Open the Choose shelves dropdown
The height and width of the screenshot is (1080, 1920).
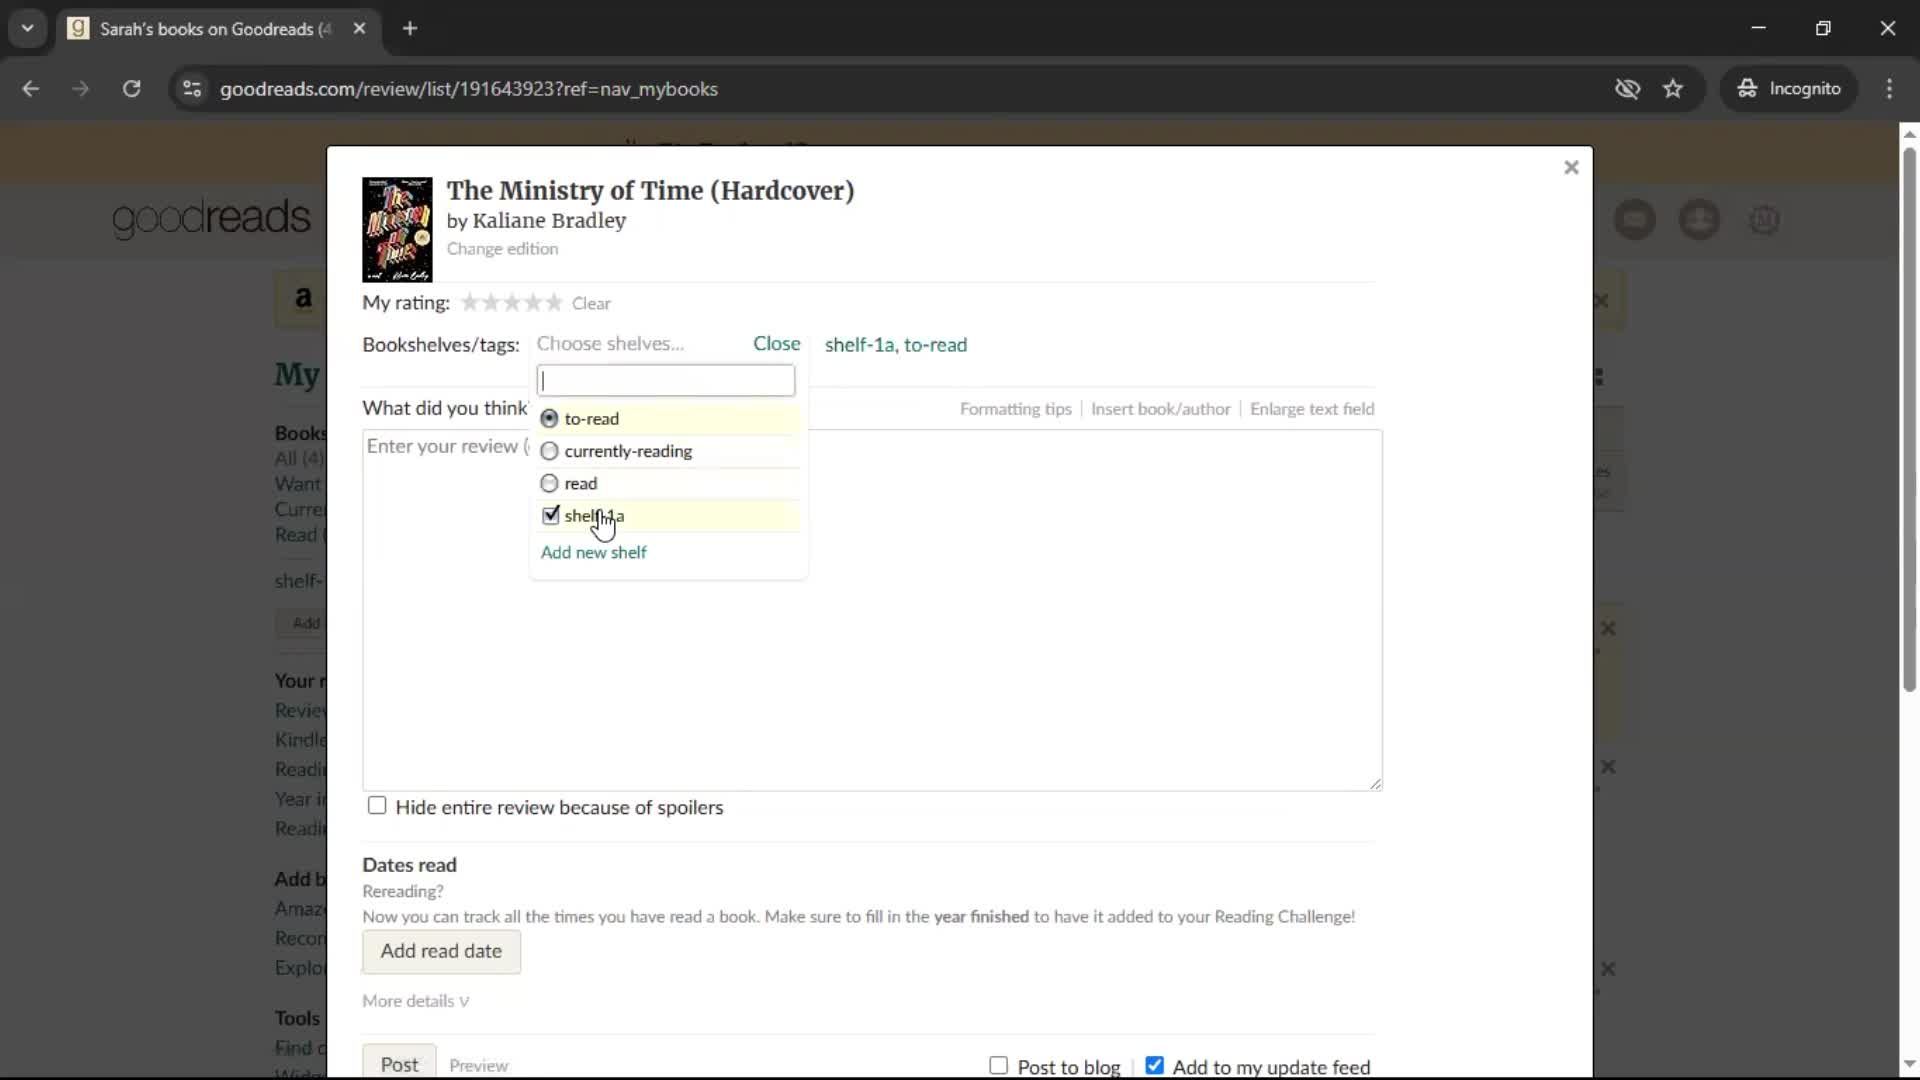610,344
